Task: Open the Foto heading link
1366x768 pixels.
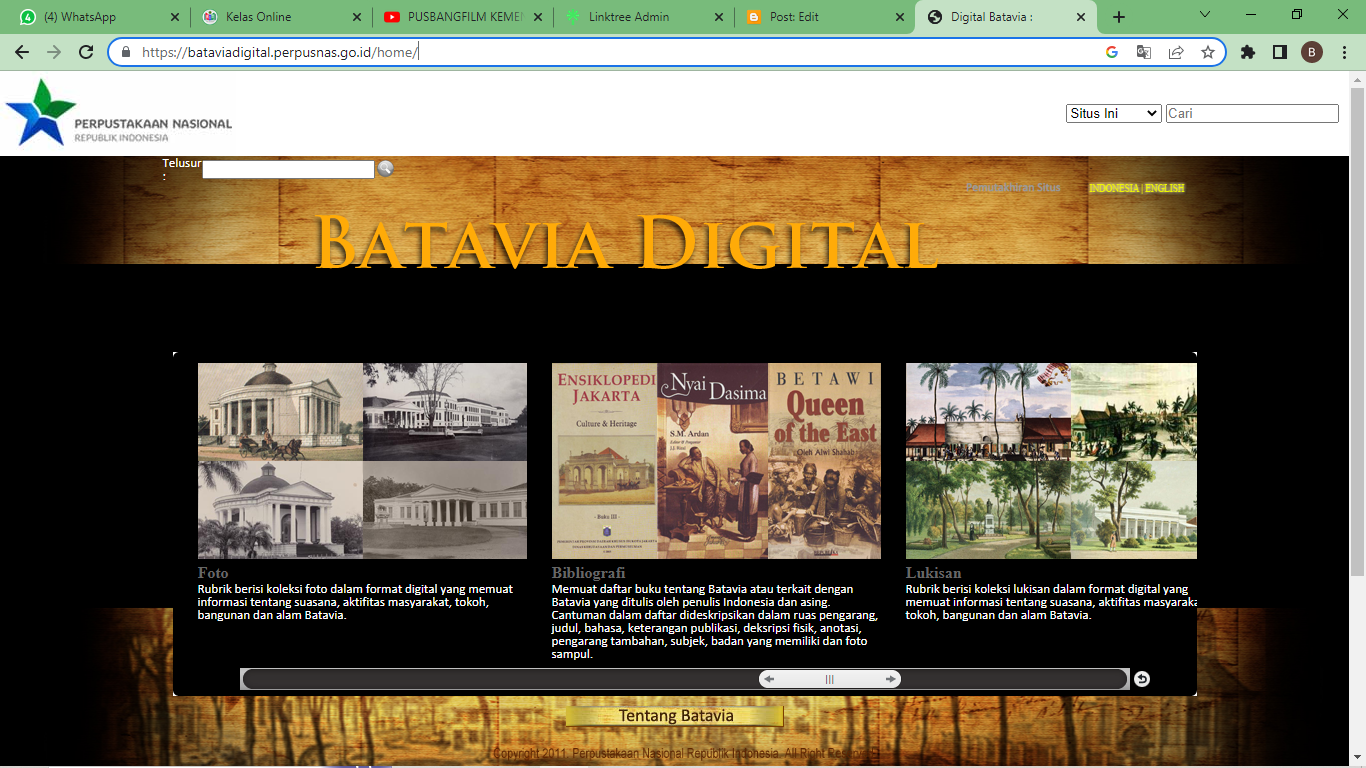Action: tap(213, 573)
